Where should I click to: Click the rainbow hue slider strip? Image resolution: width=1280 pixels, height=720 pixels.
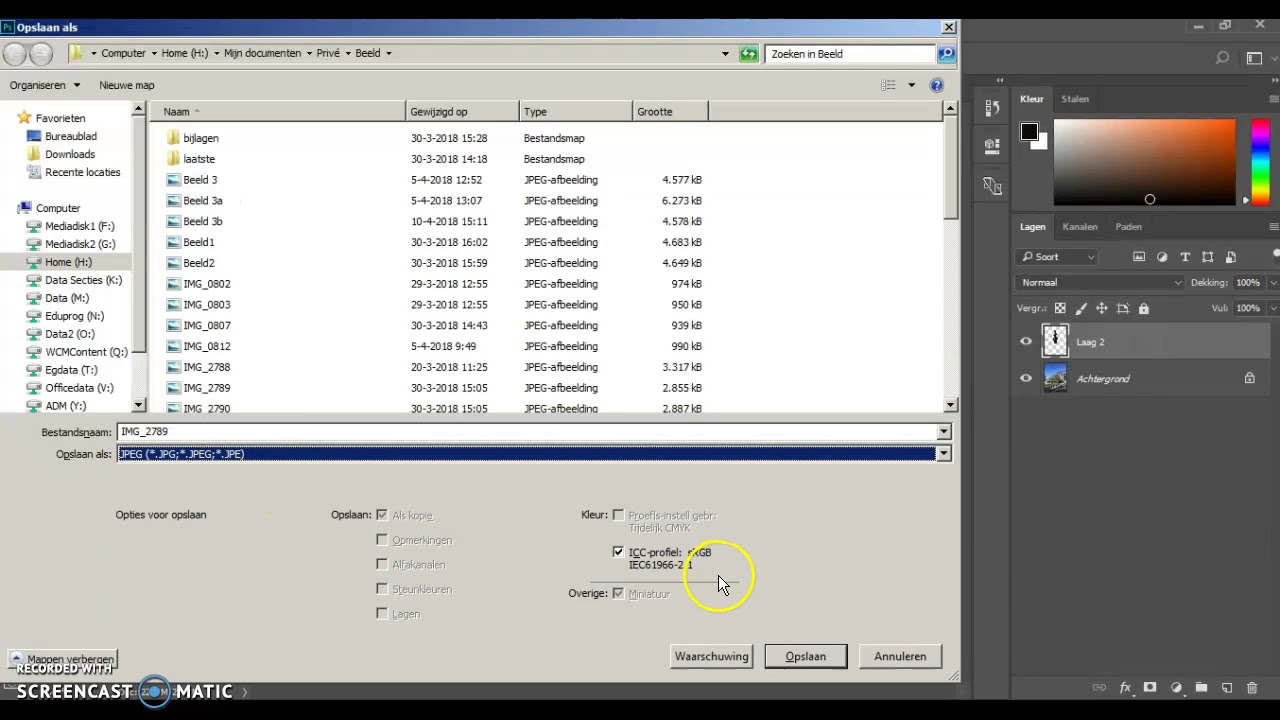1260,162
